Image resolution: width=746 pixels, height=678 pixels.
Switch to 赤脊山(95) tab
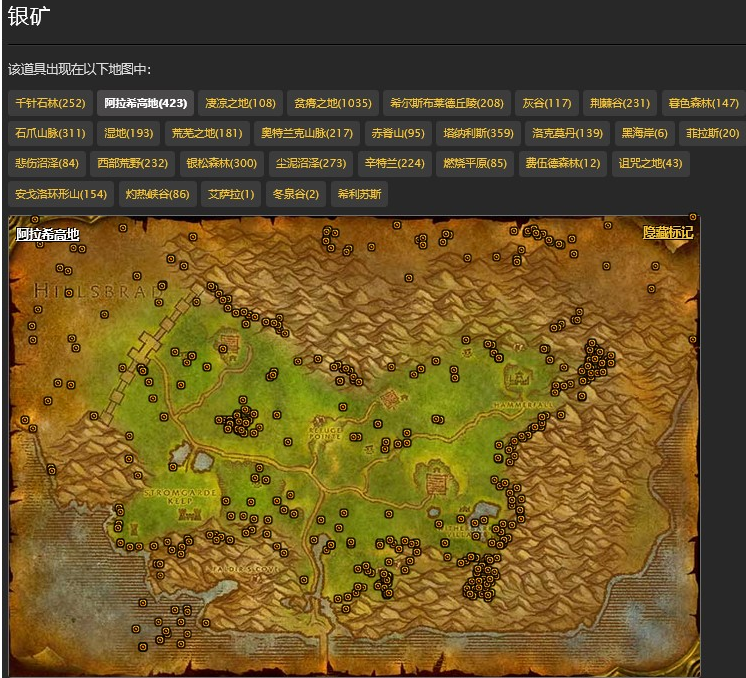pyautogui.click(x=398, y=133)
